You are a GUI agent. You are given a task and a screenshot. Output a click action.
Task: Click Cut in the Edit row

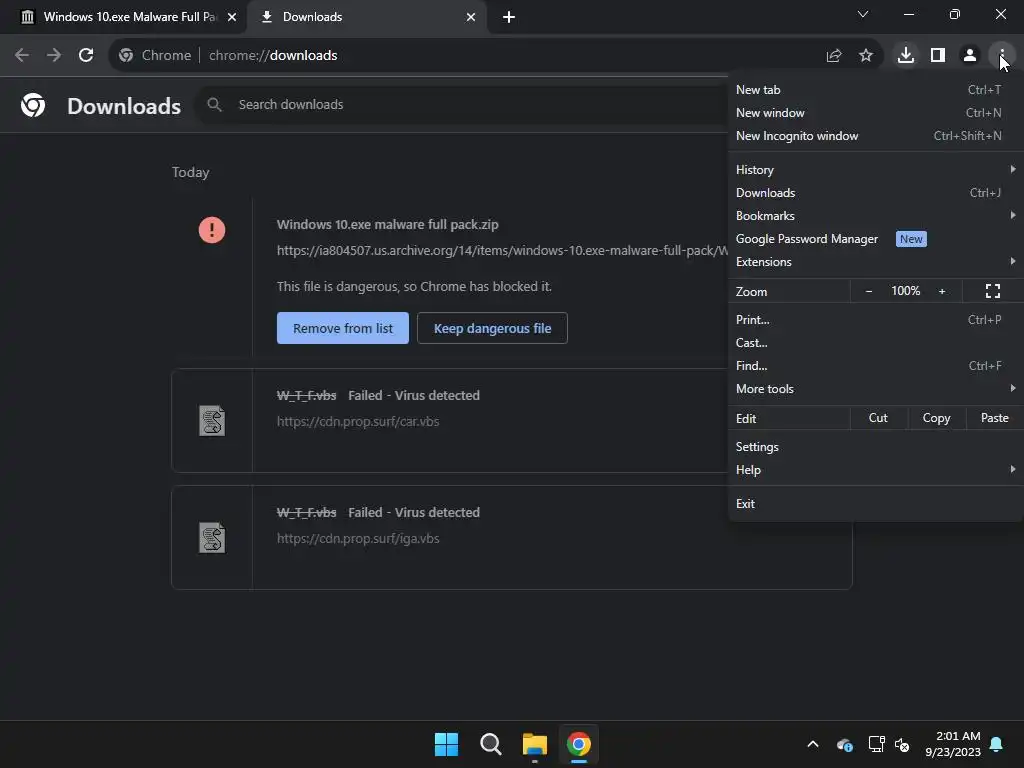point(878,418)
